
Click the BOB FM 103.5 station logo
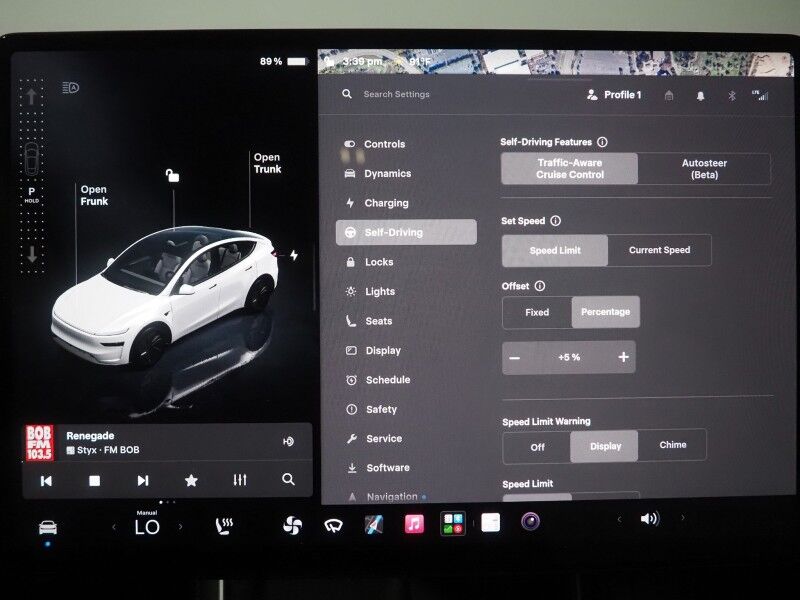click(x=39, y=443)
